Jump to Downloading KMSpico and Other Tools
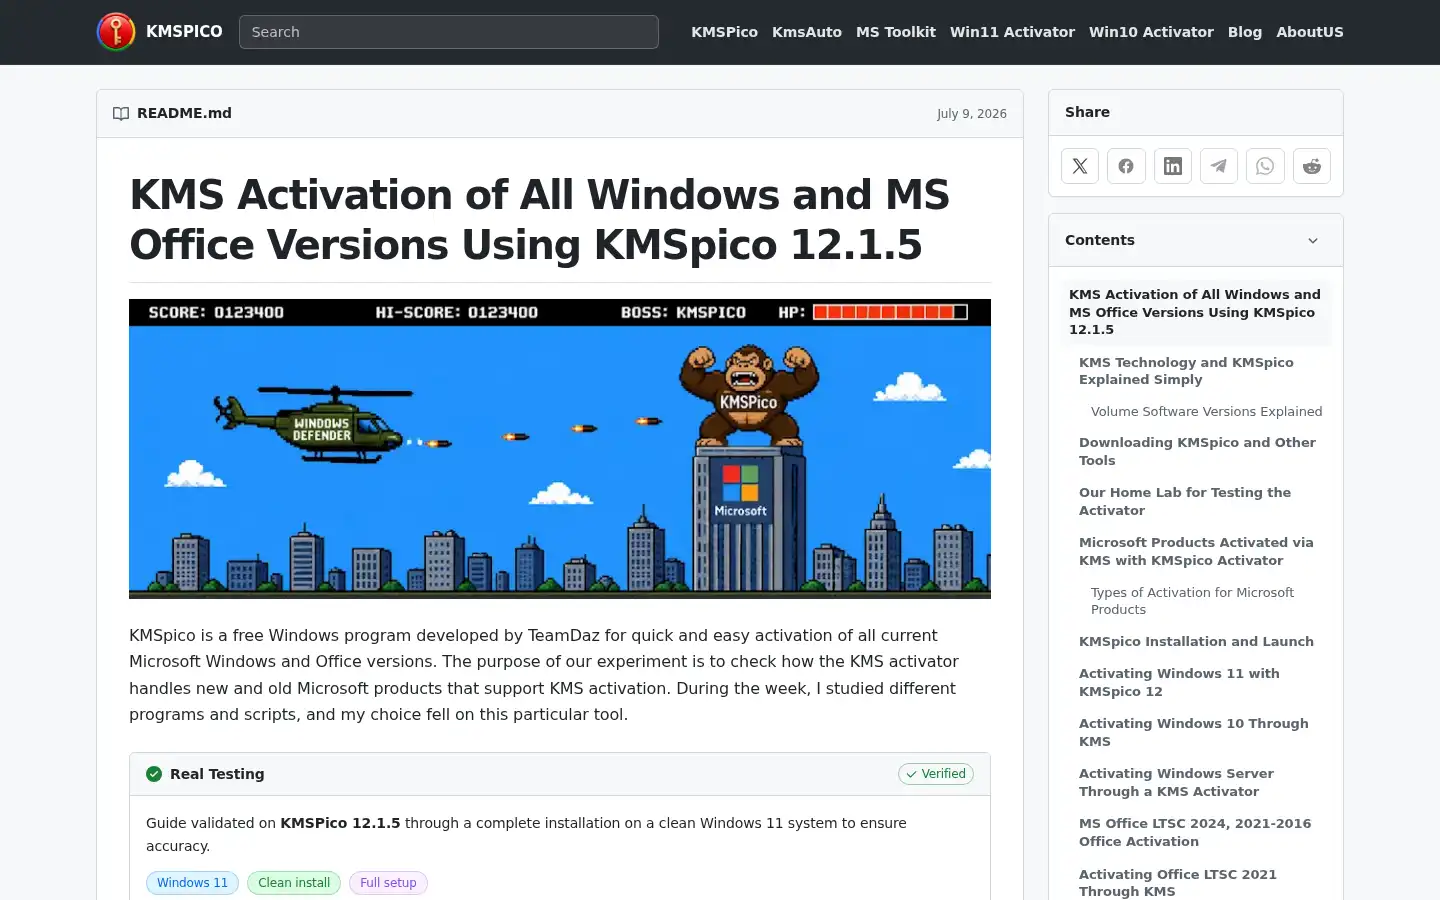Screen dimensions: 1440x900 click(1197, 451)
